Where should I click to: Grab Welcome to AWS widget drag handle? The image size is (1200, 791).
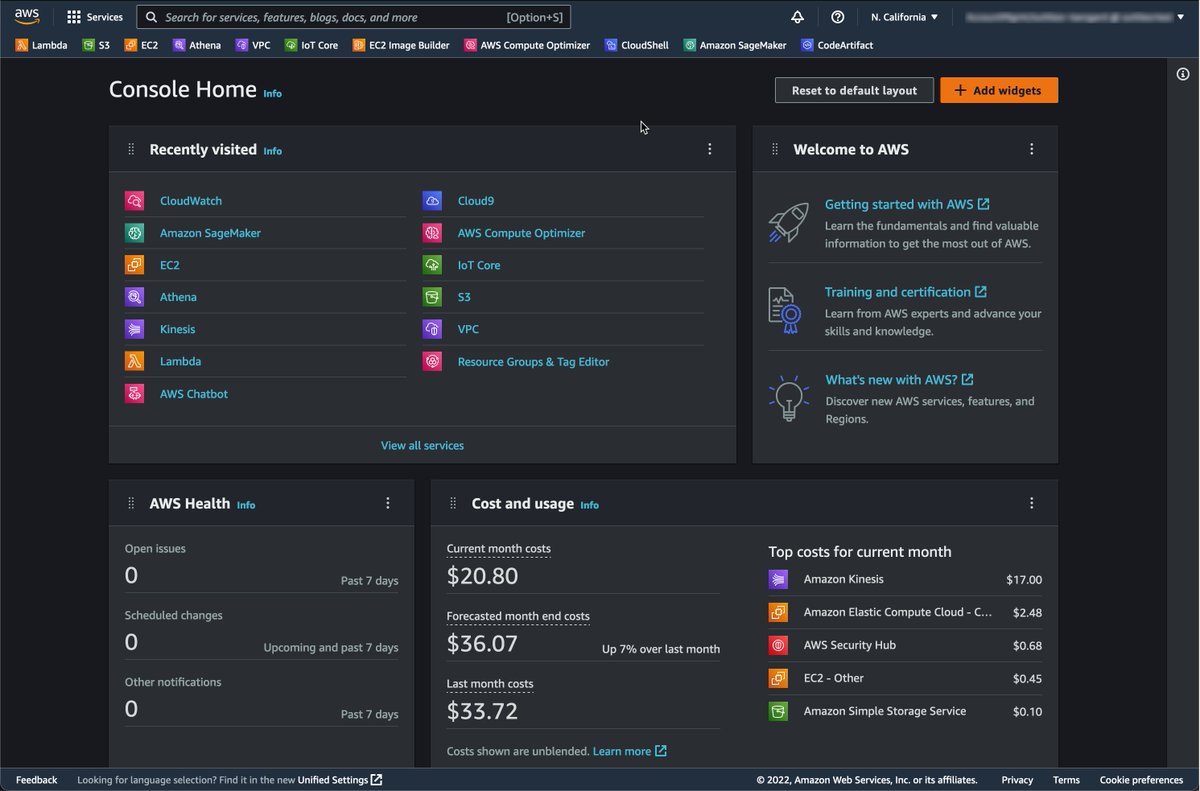[774, 149]
